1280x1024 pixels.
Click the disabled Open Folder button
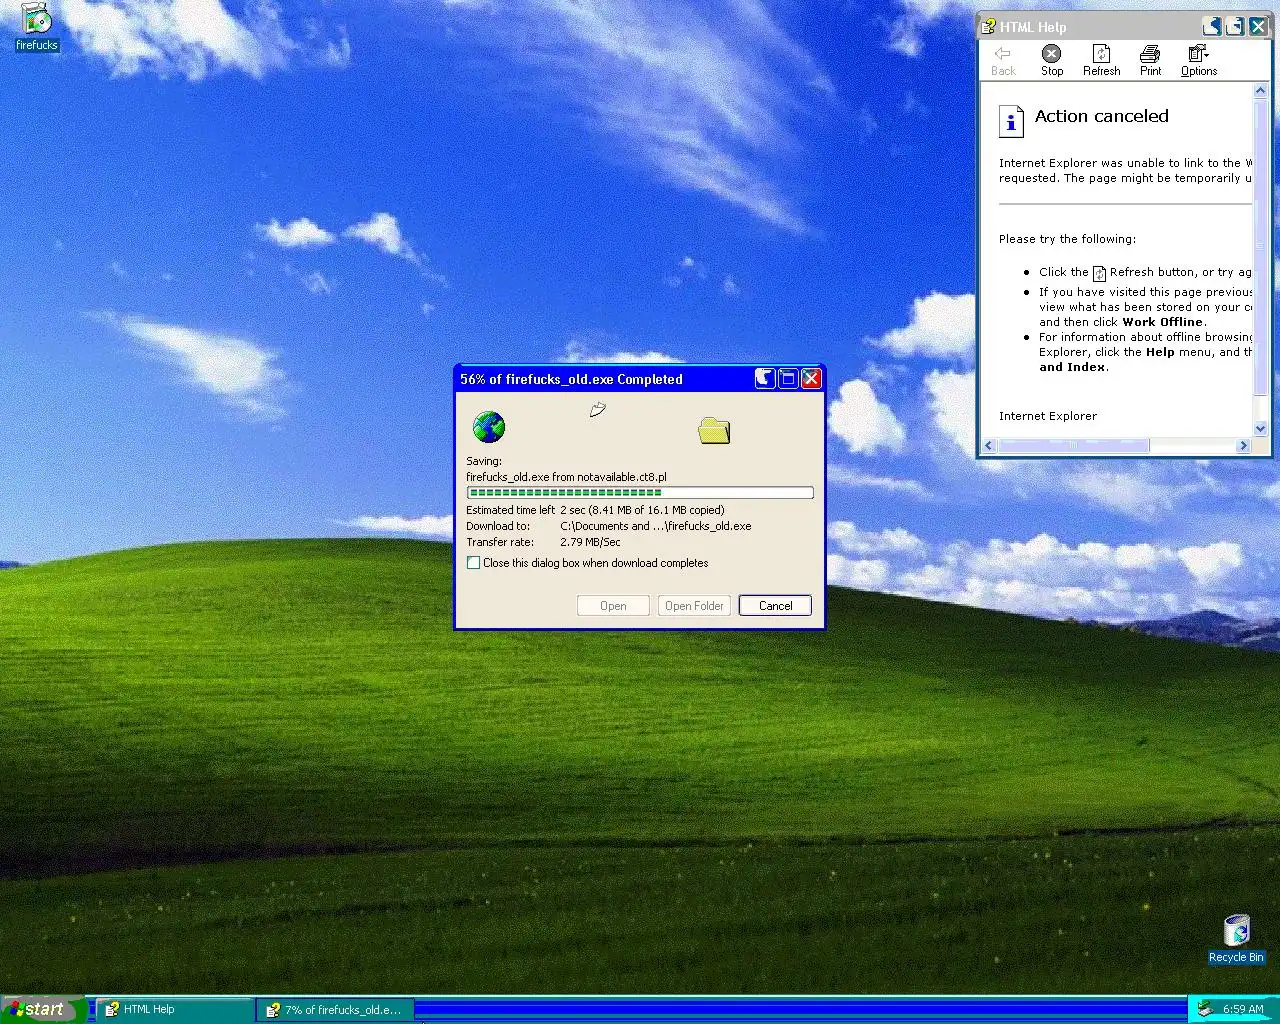coord(694,606)
